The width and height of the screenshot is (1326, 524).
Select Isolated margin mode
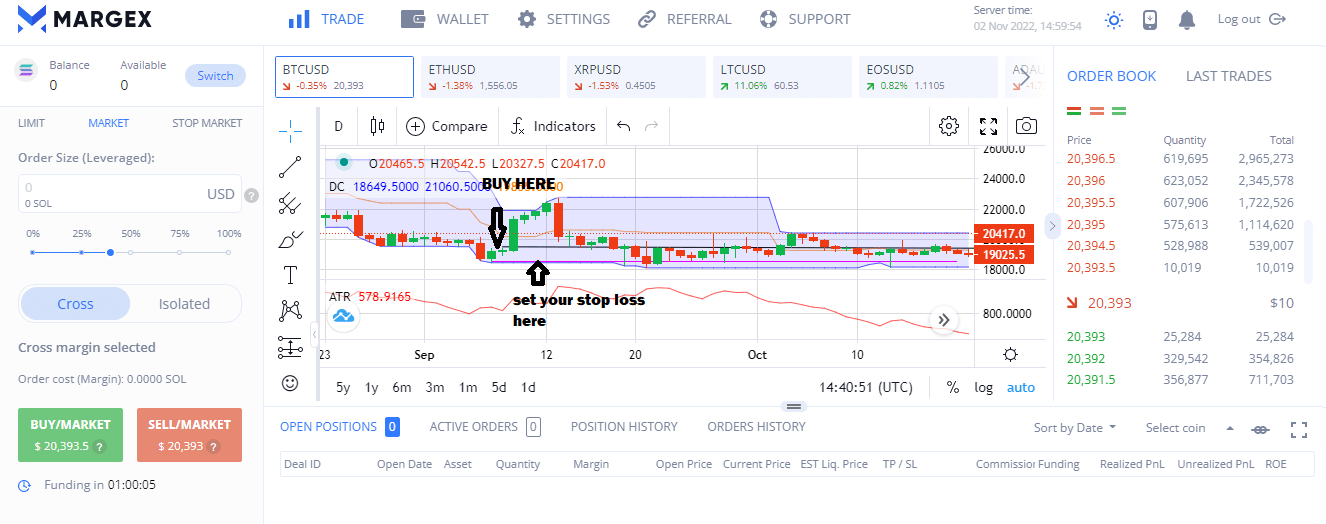[184, 304]
